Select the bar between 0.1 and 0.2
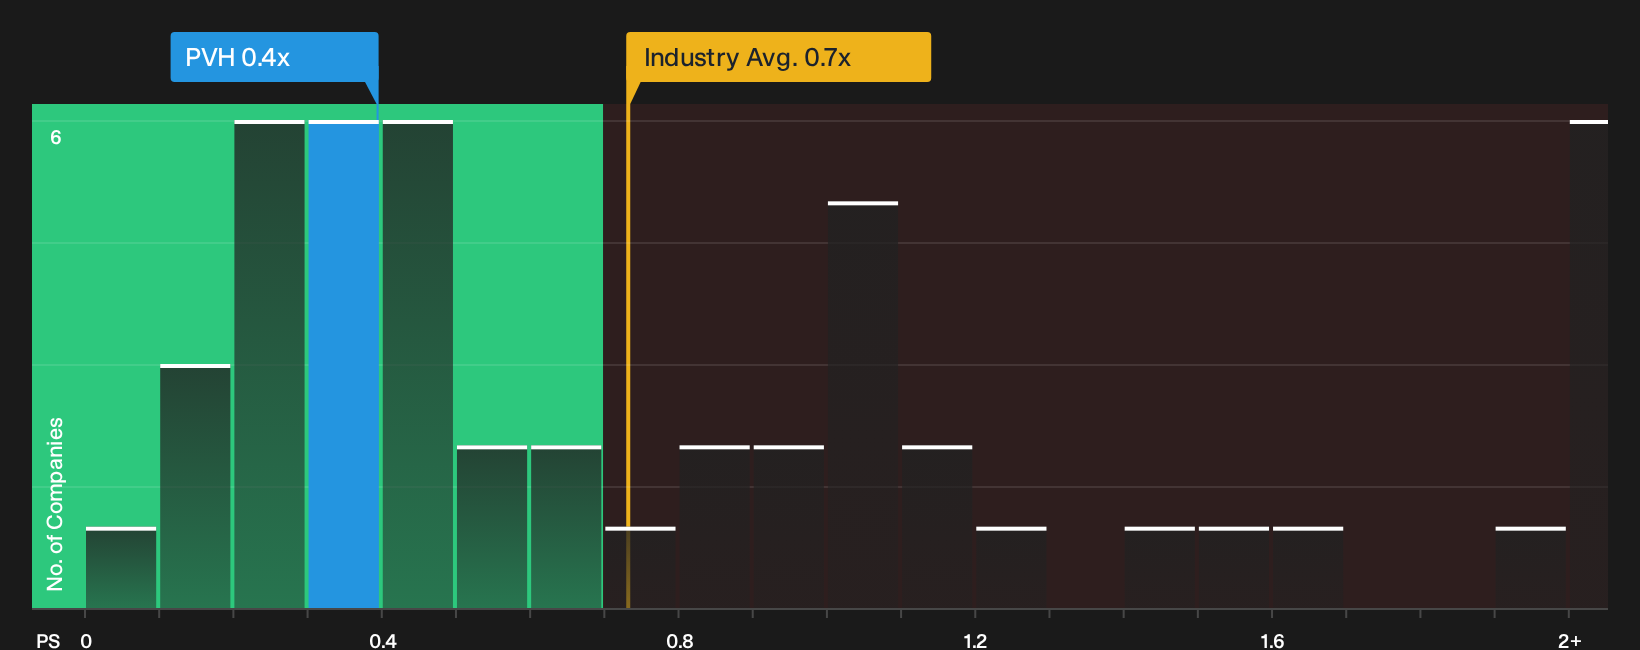This screenshot has width=1640, height=650. (195, 487)
